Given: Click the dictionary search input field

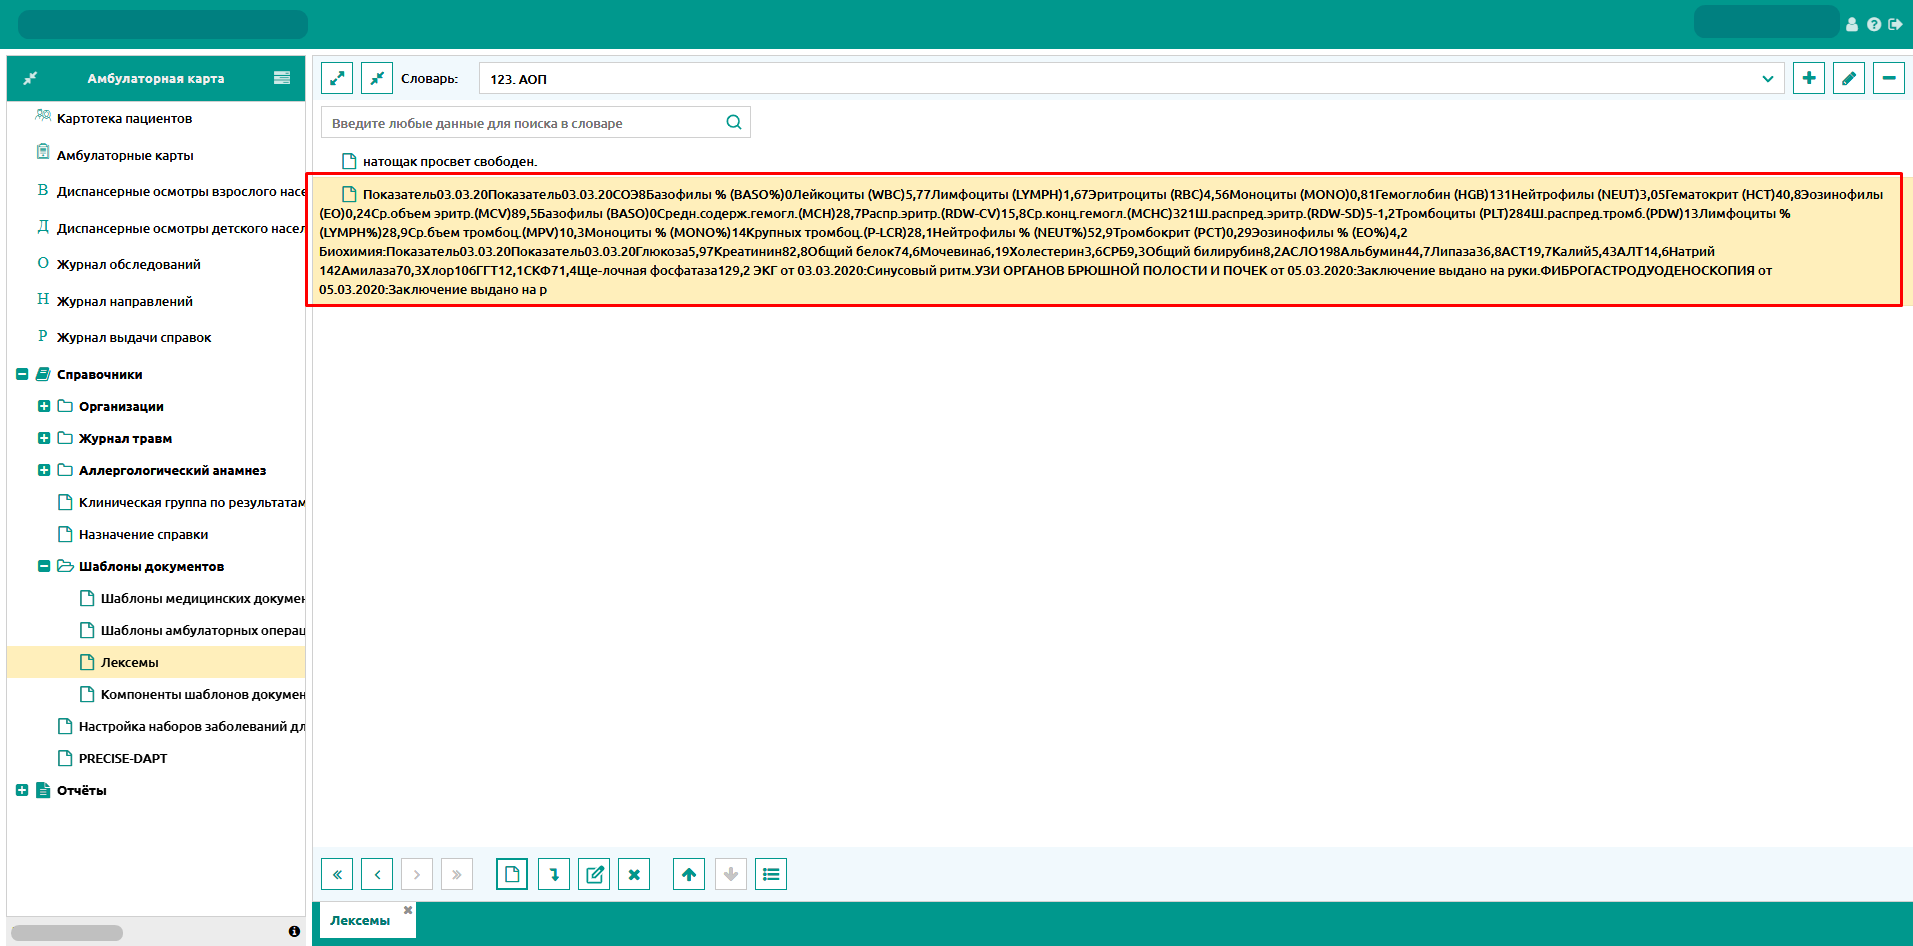Looking at the screenshot, I should [520, 123].
